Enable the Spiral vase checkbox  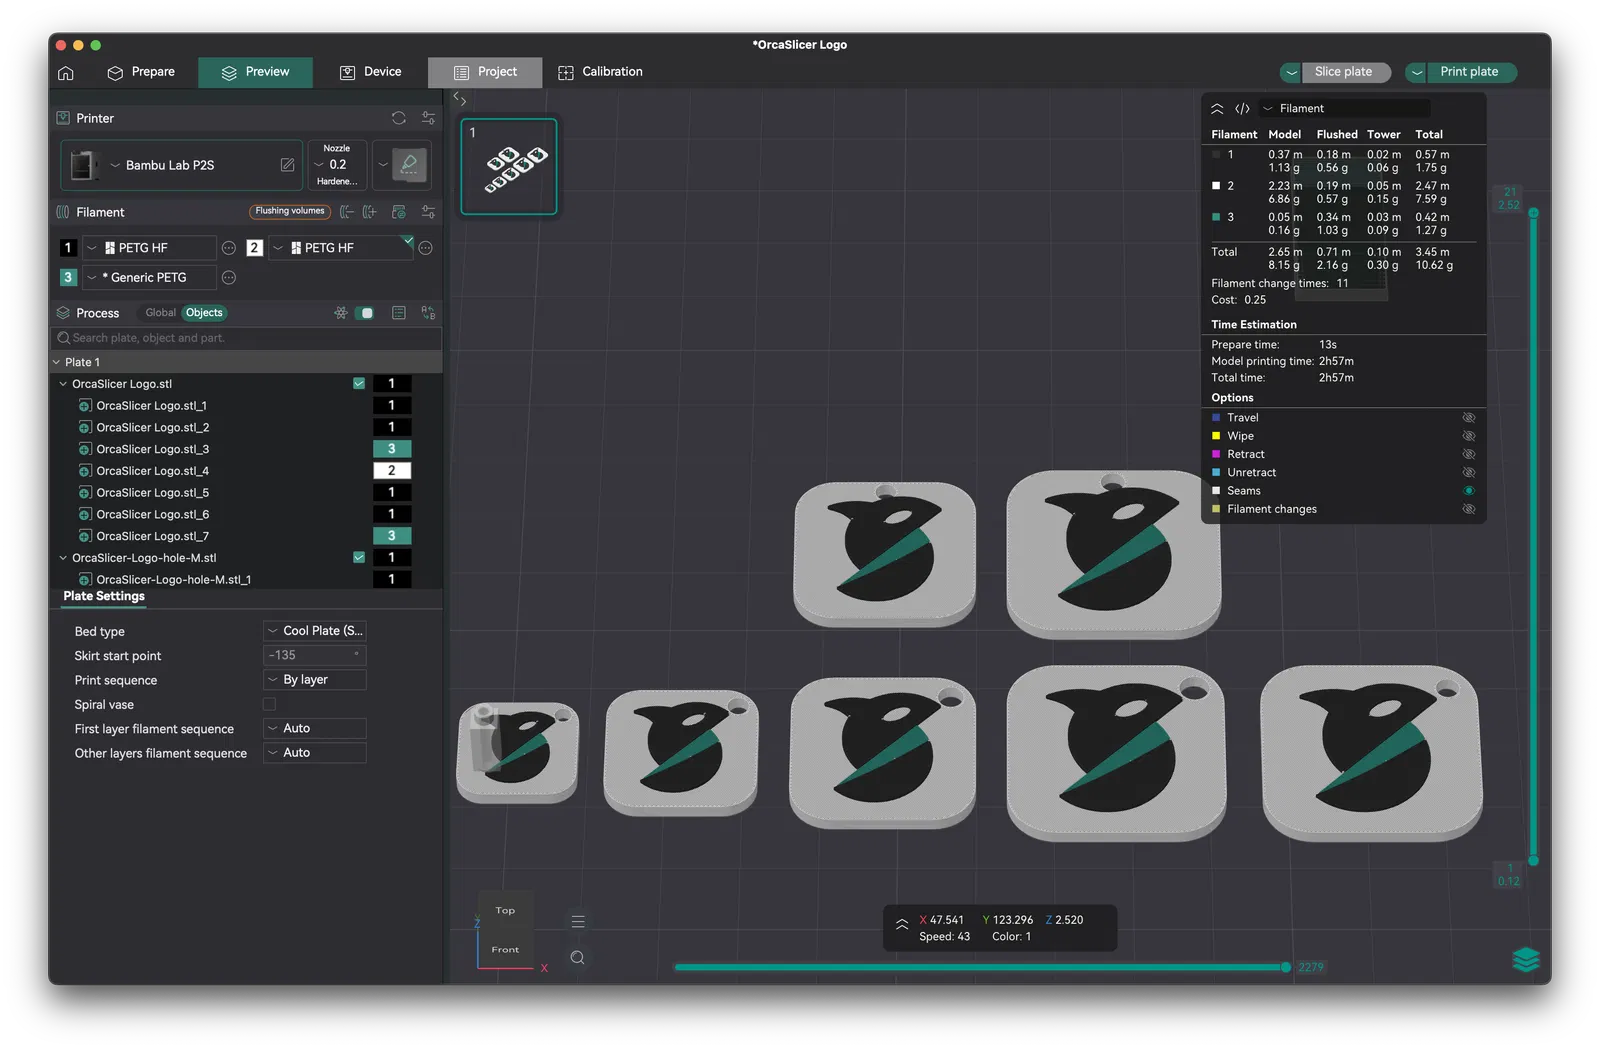pyautogui.click(x=269, y=705)
